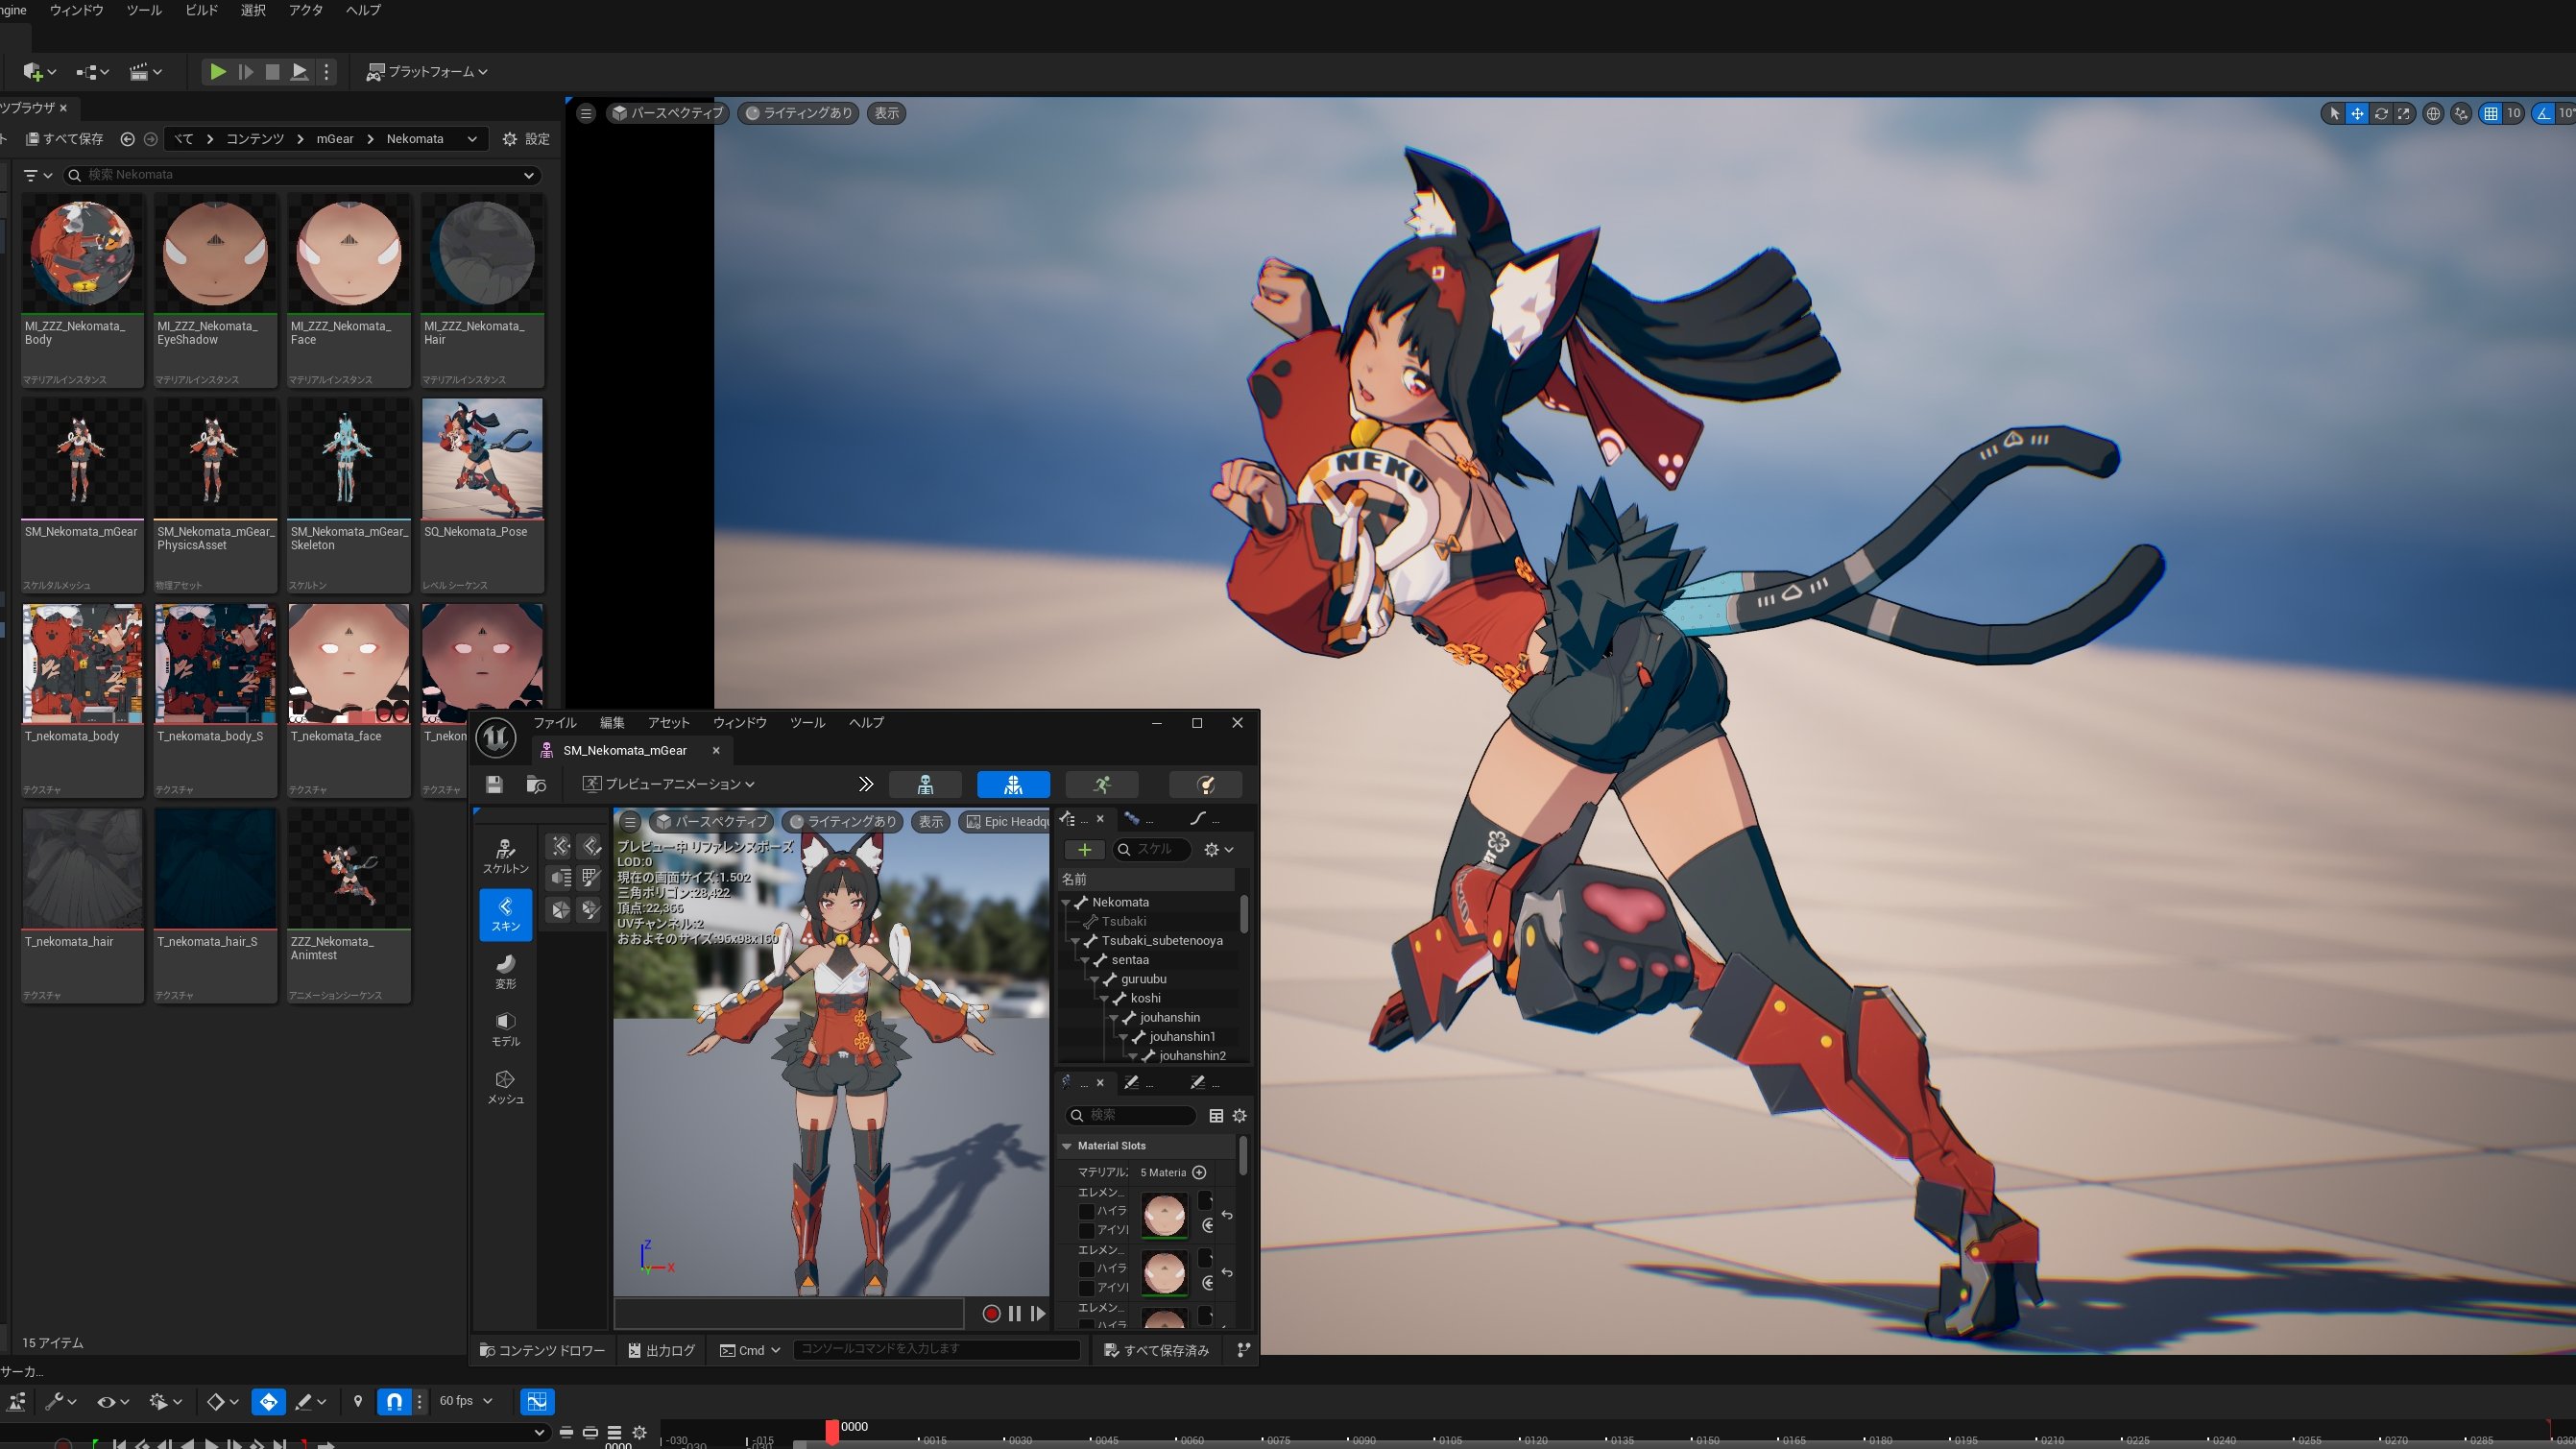Open details panel settings gear icon
Screen dimensions: 2576x1449
coord(1239,1116)
